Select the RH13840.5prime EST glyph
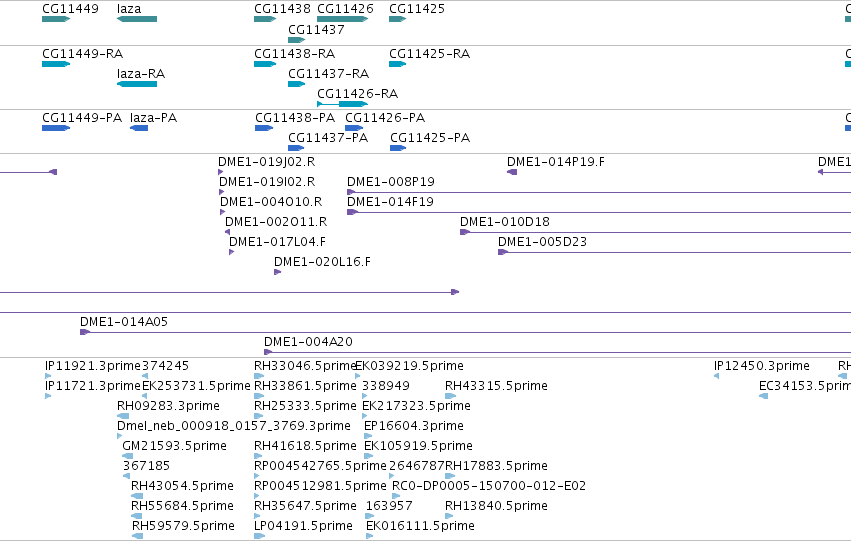Image resolution: width=851 pixels, height=541 pixels. click(x=450, y=516)
